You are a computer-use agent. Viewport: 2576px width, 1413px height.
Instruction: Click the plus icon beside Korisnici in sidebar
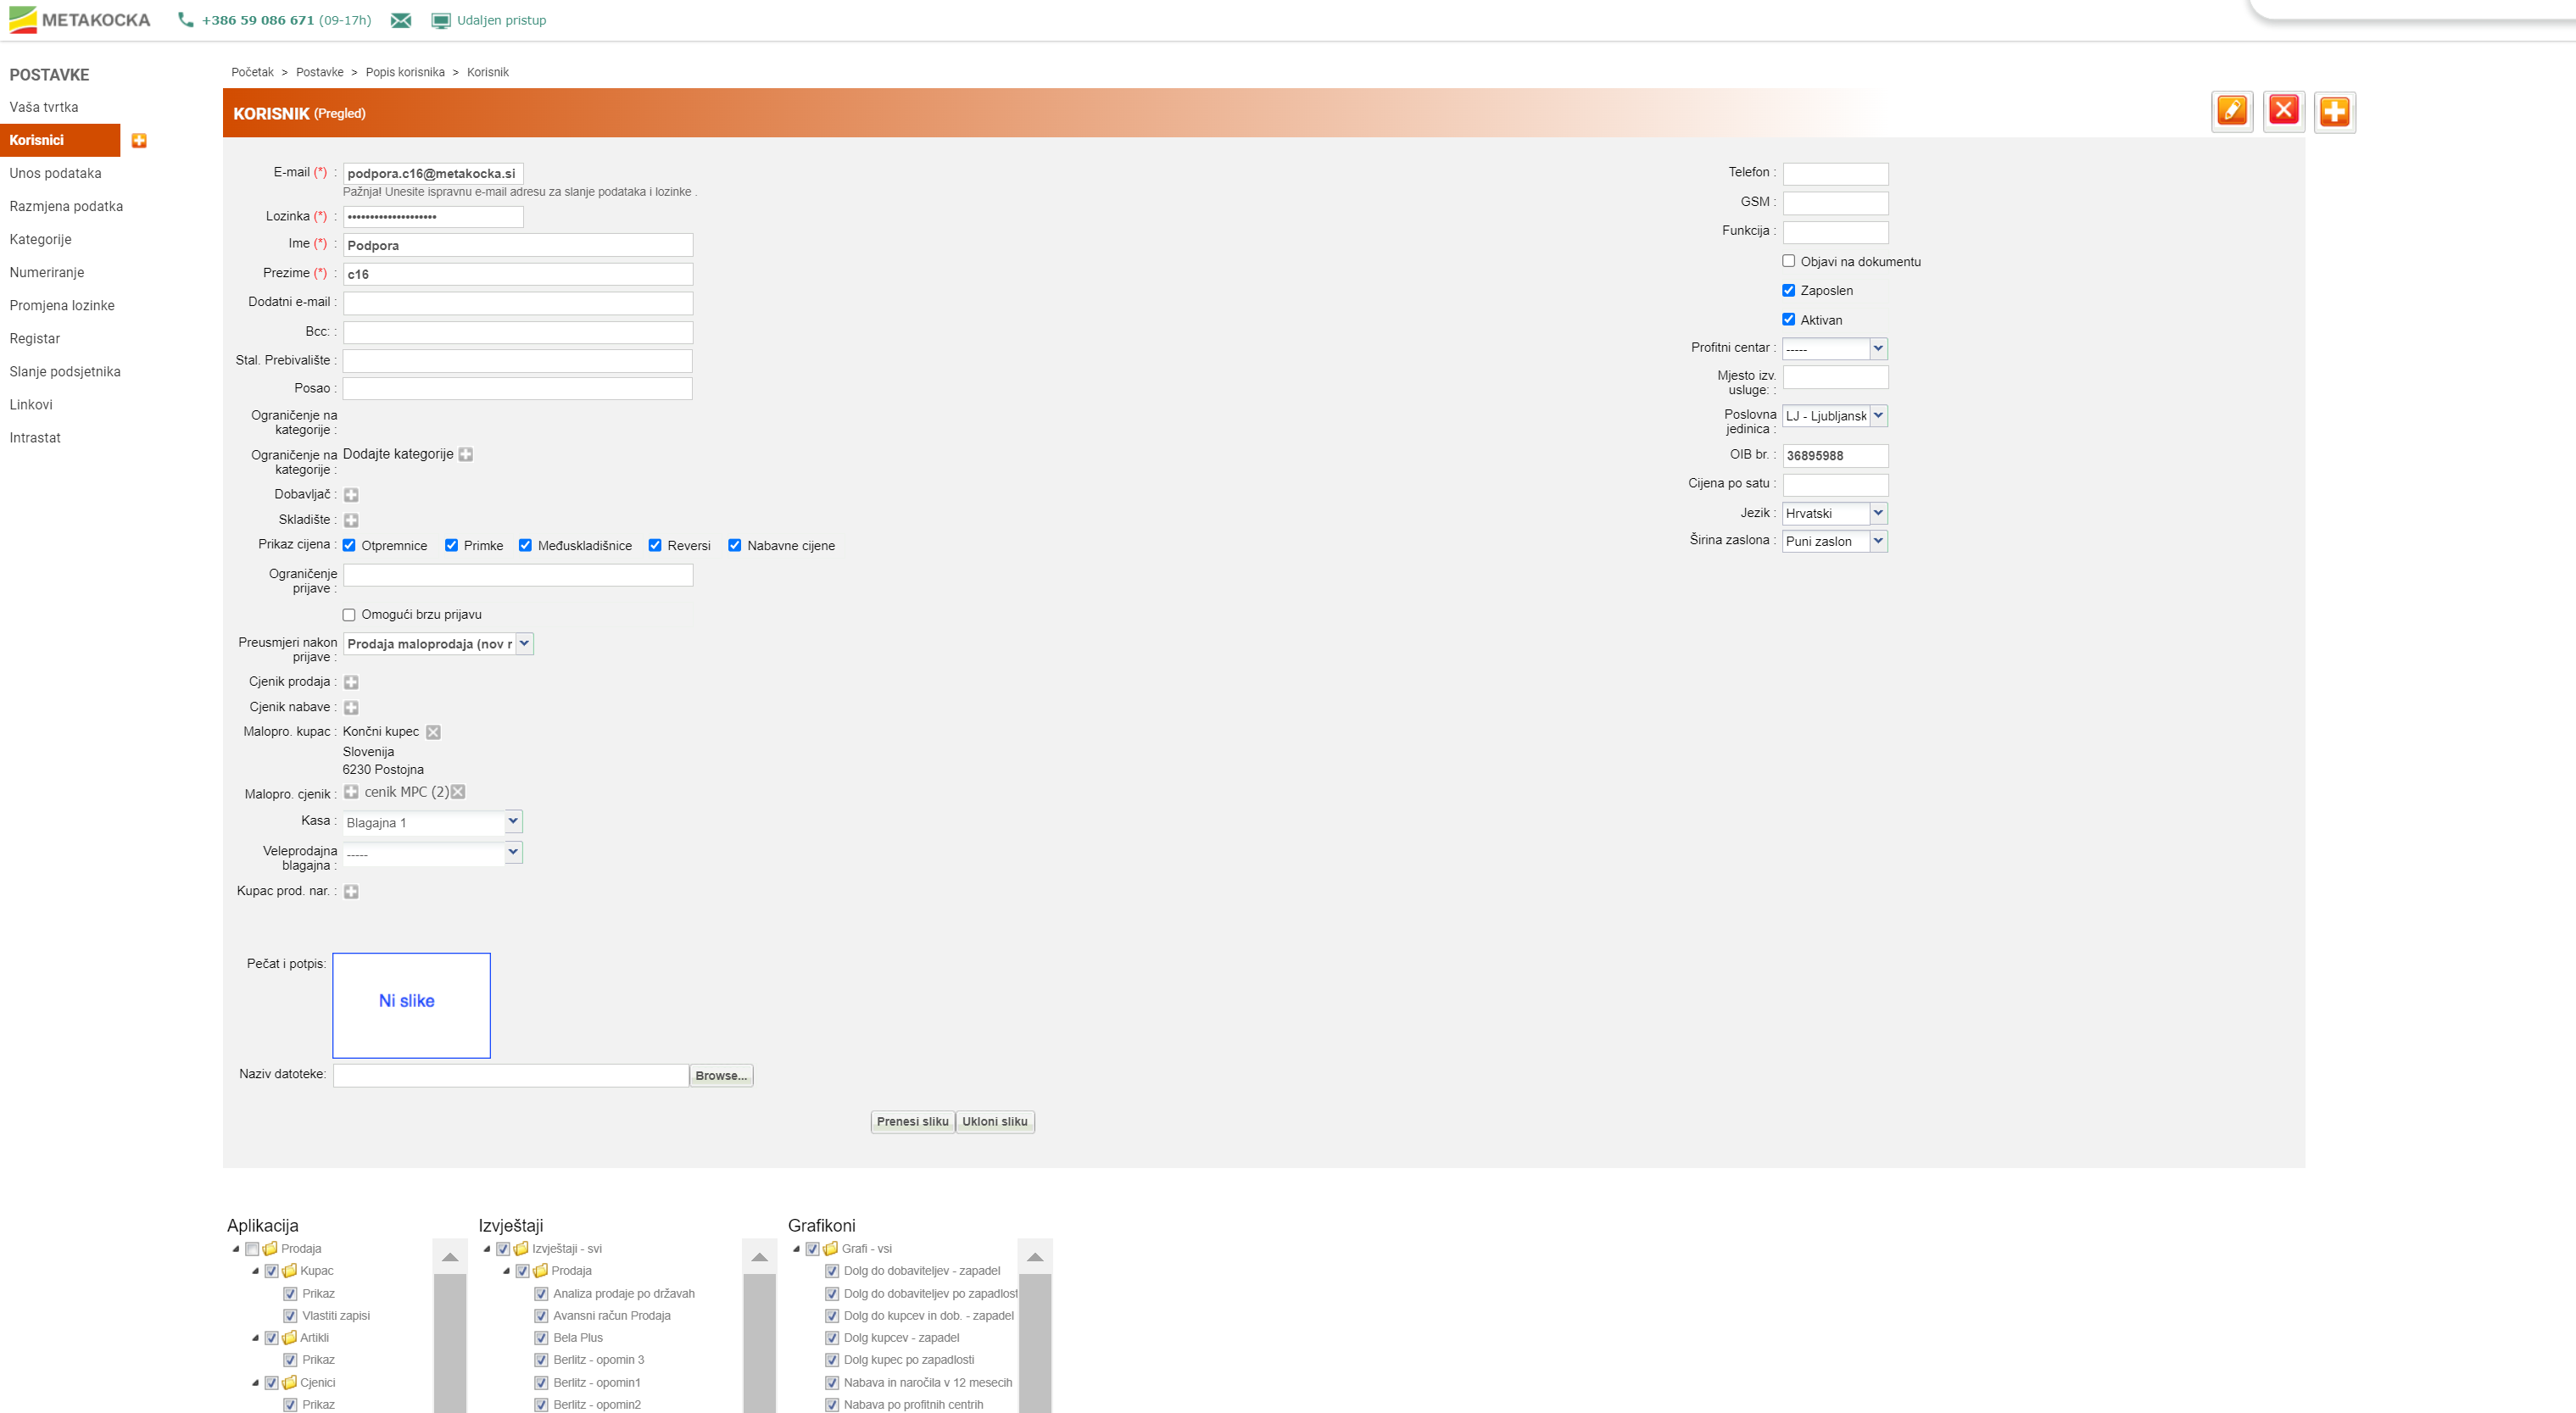coord(139,140)
